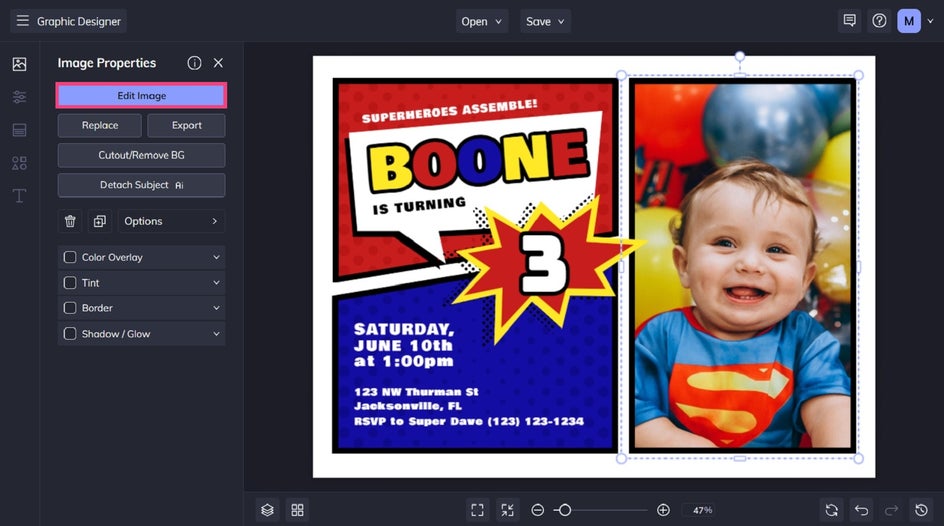The height and width of the screenshot is (526, 944).
Task: Select the baby photo on canvas
Action: click(742, 266)
